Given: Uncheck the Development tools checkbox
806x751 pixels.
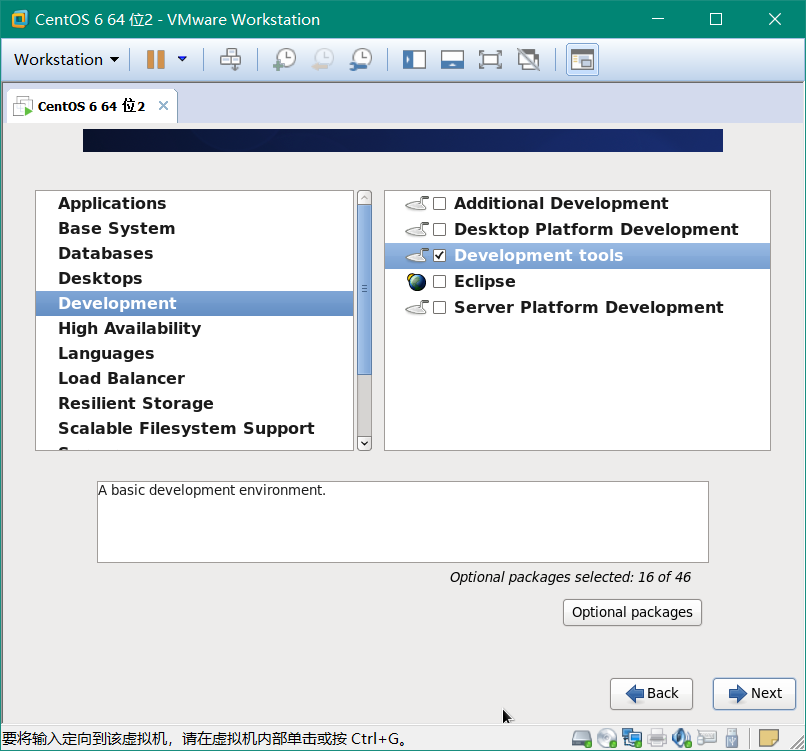Looking at the screenshot, I should [x=439, y=256].
